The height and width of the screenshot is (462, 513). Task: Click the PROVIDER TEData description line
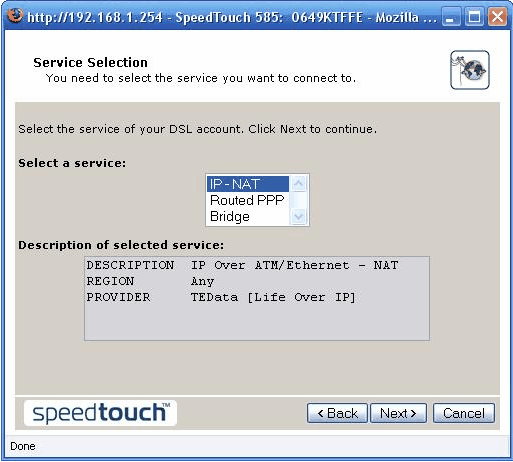[x=221, y=297]
